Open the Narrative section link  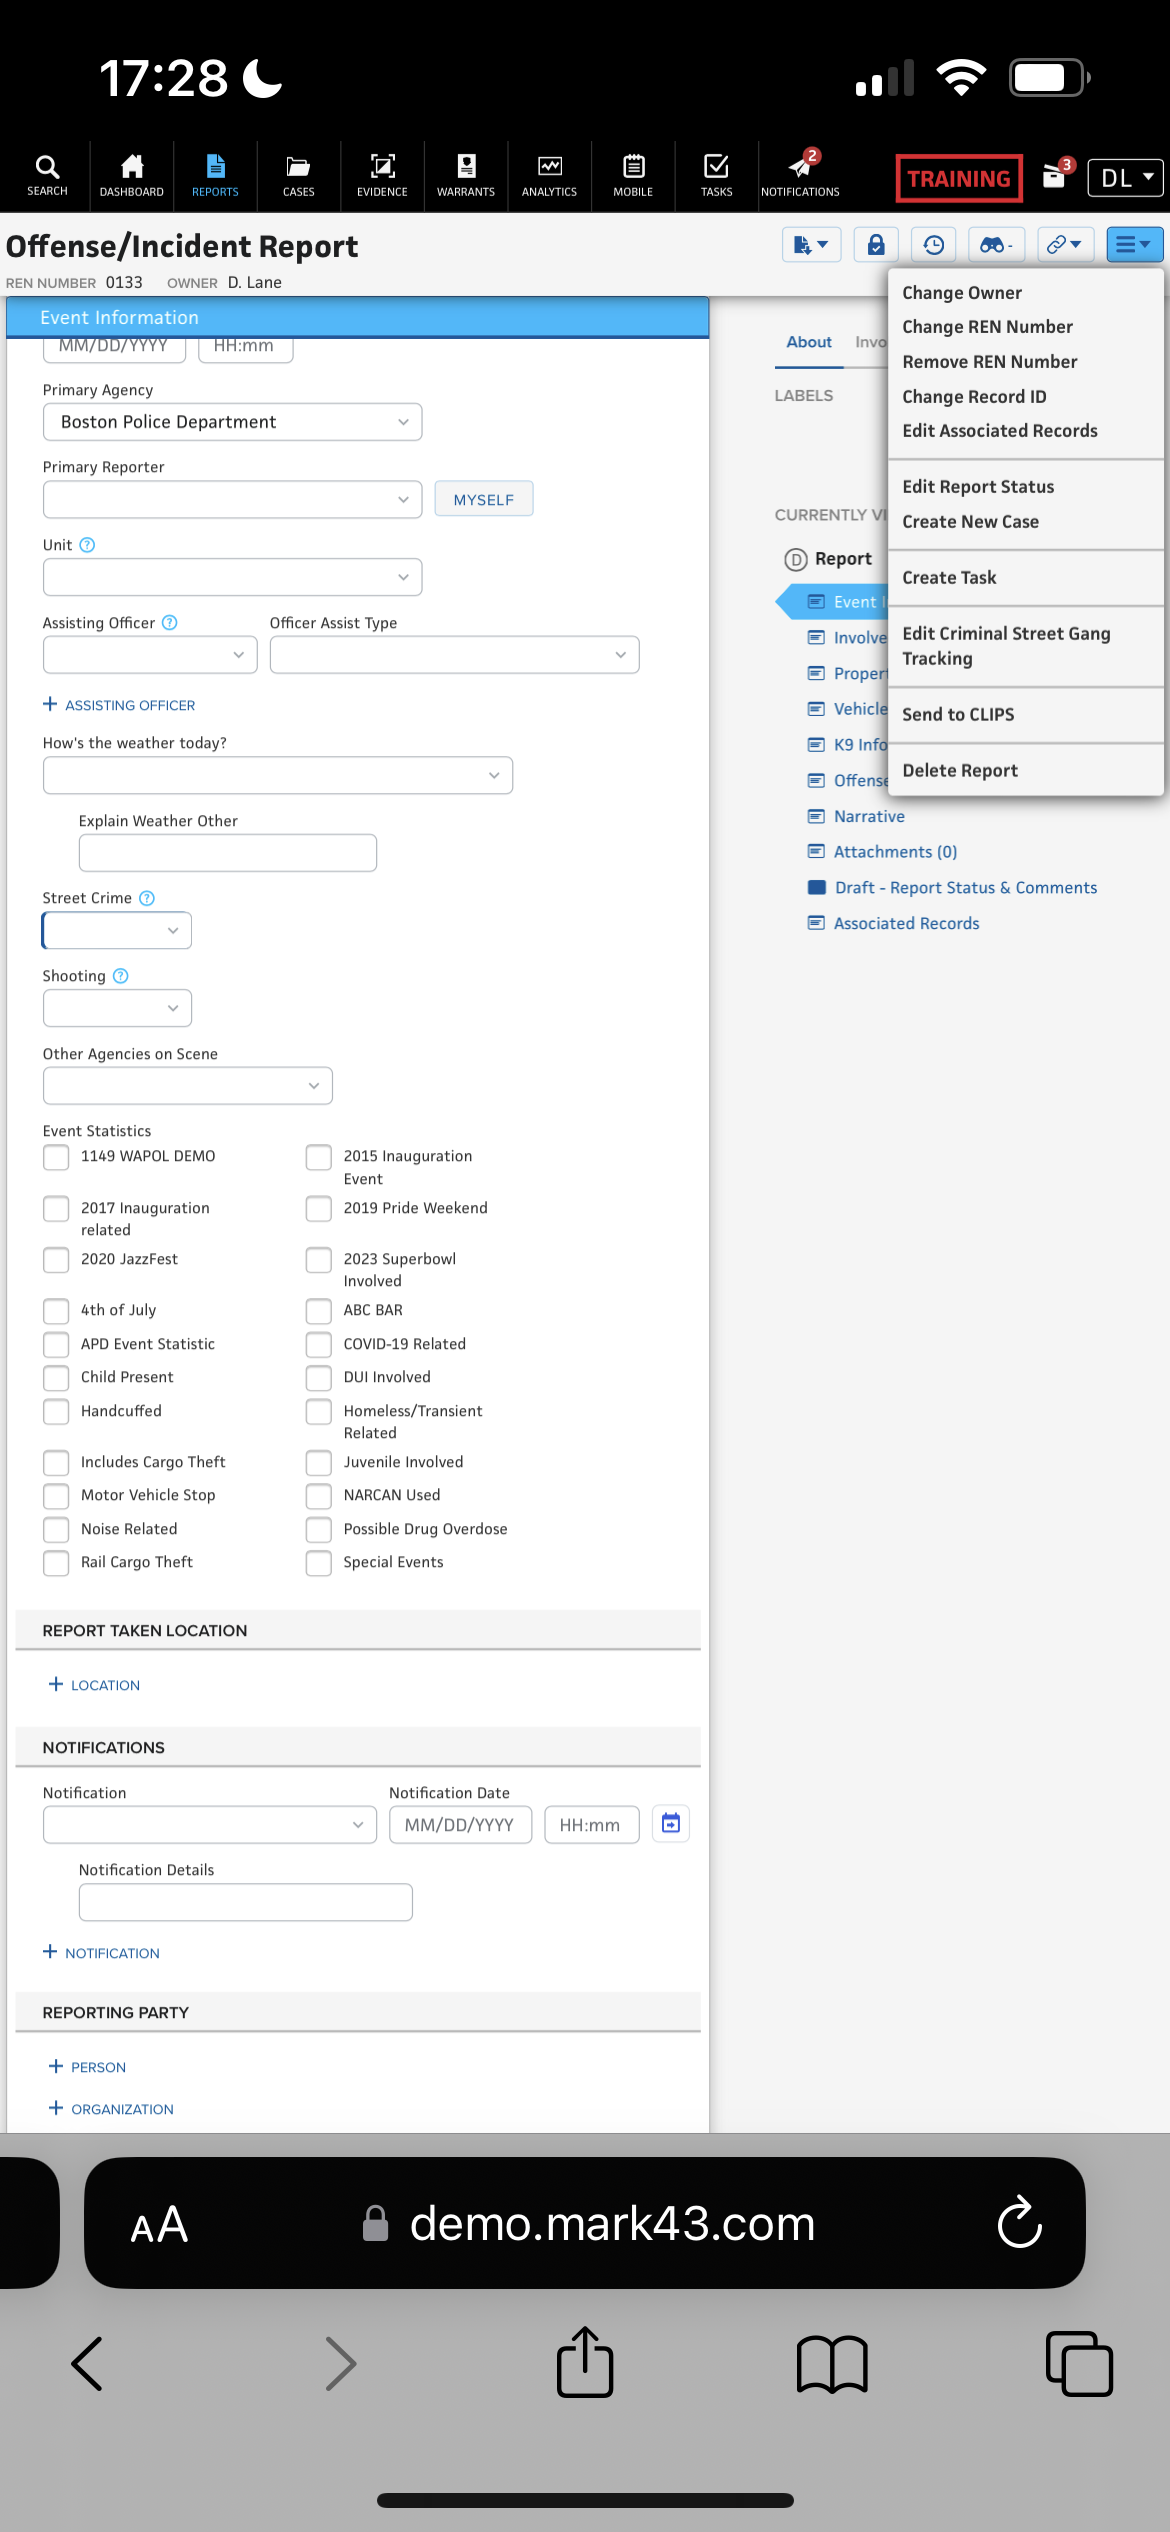click(869, 816)
